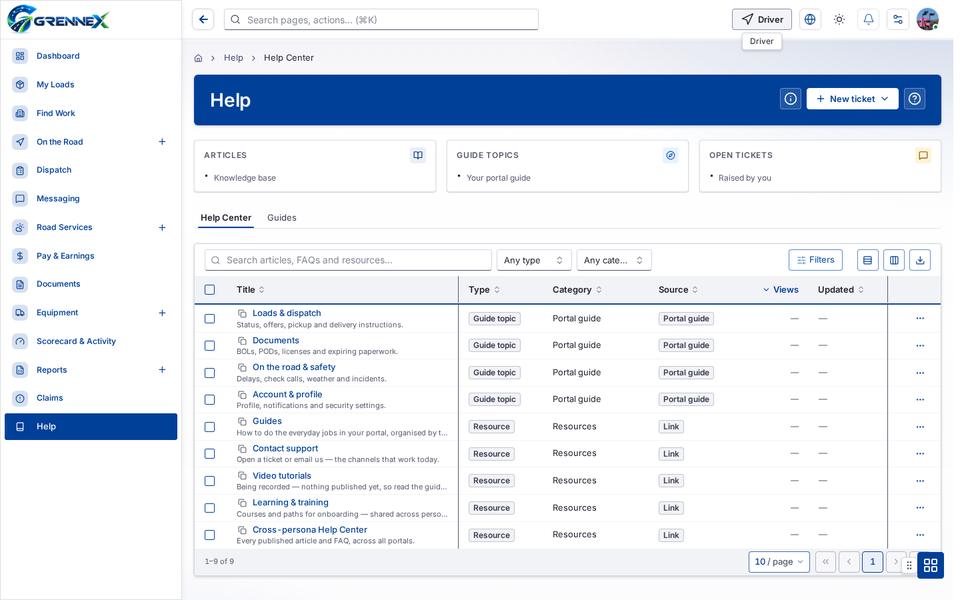Screen dimensions: 960x600
Task: Check the On the road & safety row
Action: click(210, 373)
